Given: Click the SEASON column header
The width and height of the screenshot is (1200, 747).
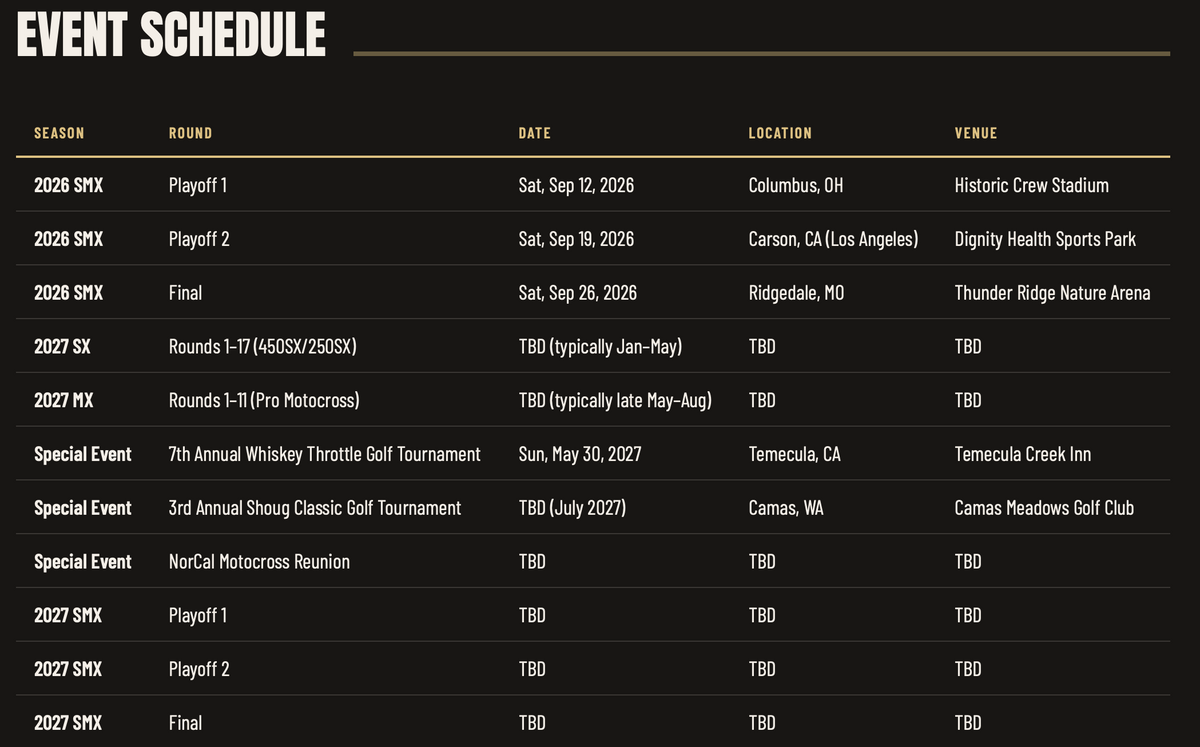Looking at the screenshot, I should click(x=59, y=133).
